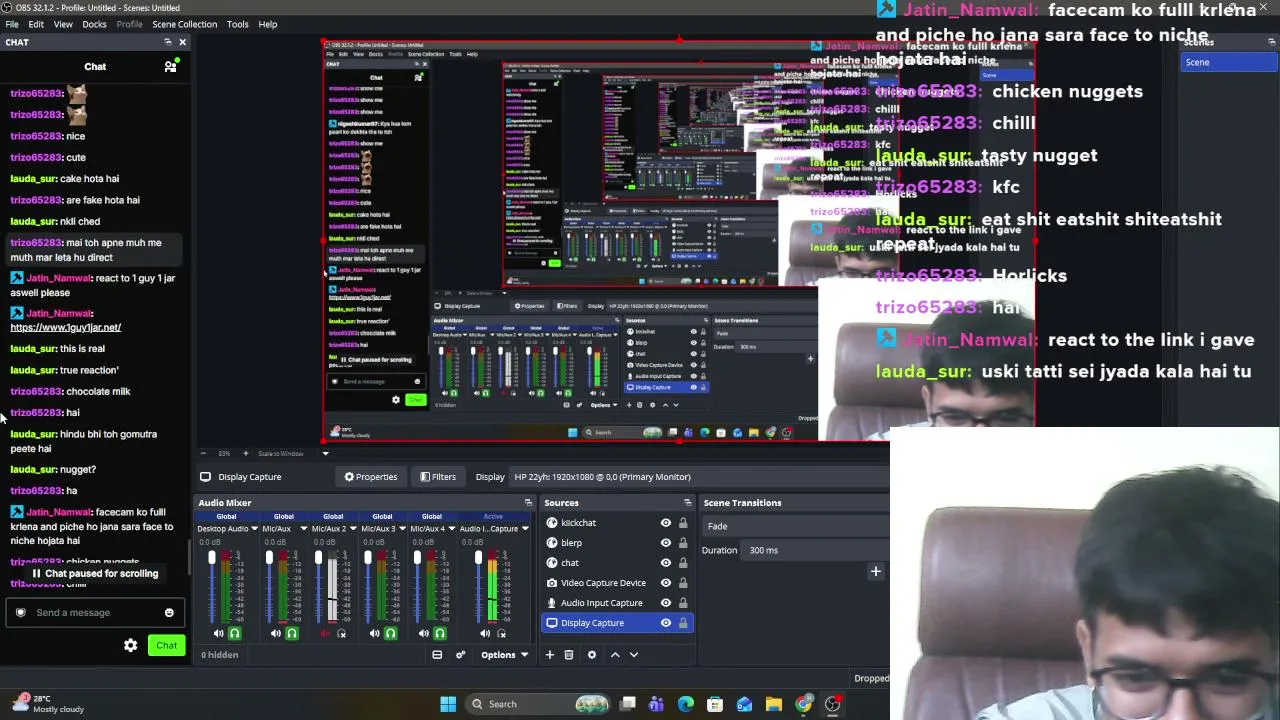1280x720 pixels.
Task: Close the CHAT dock panel
Action: click(182, 42)
